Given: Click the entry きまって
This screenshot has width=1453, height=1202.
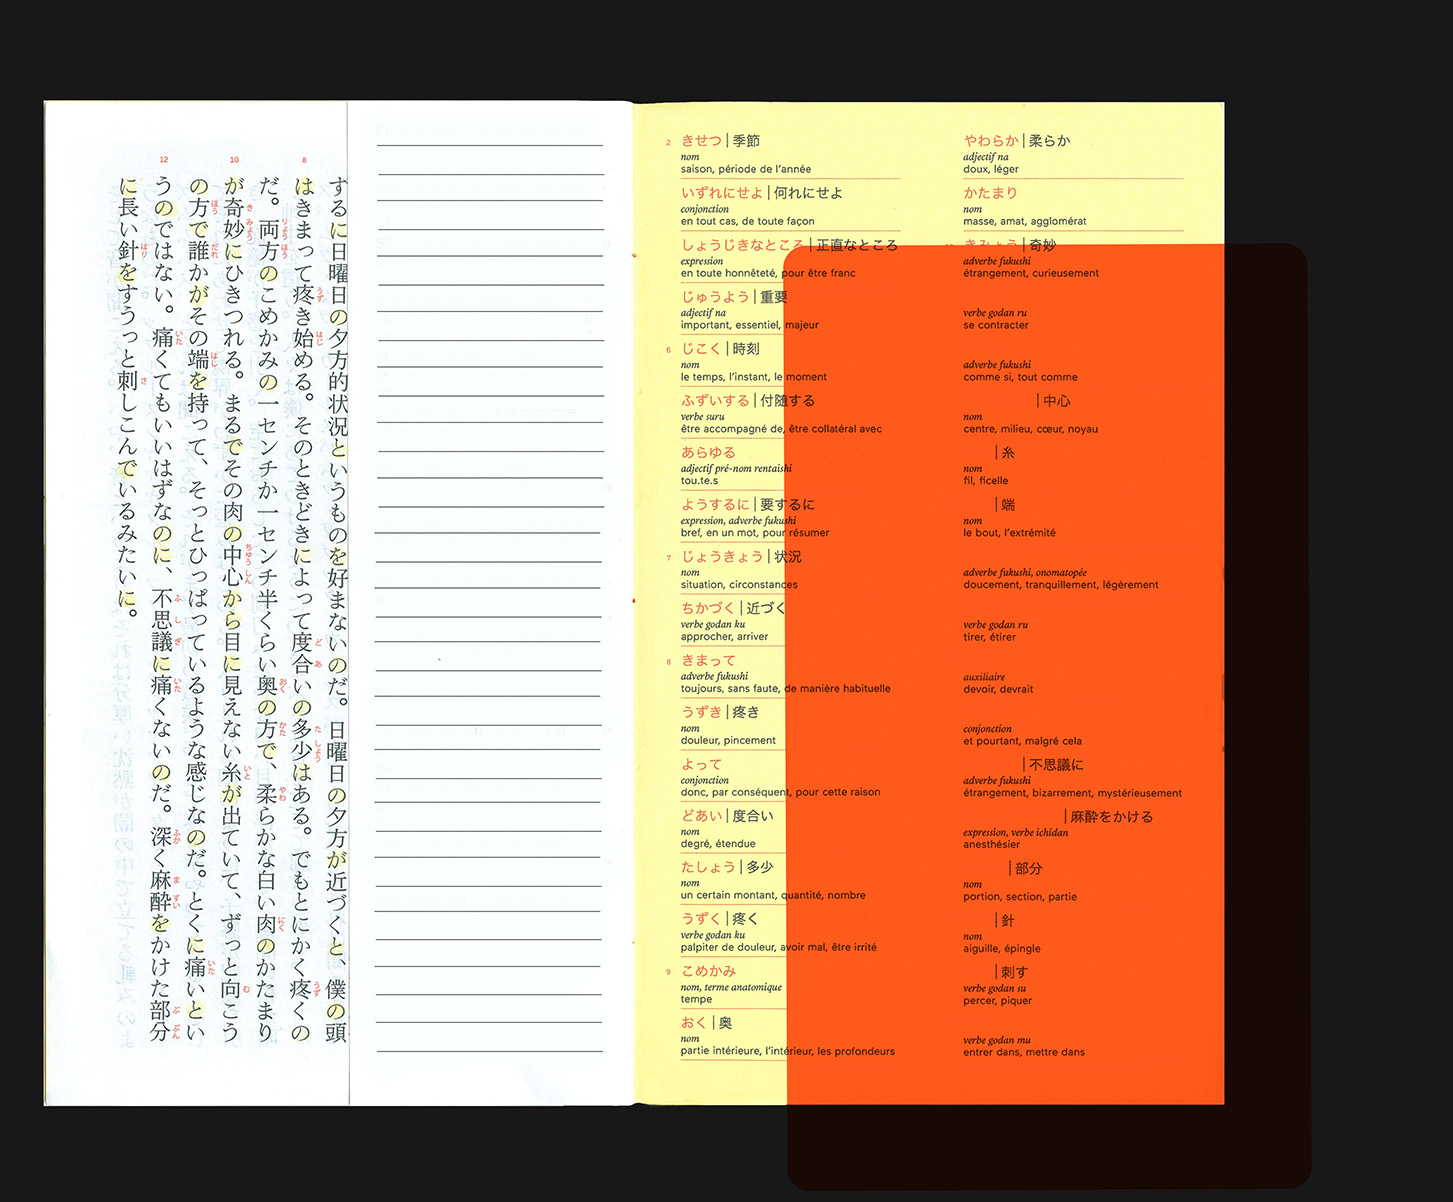Looking at the screenshot, I should (708, 660).
